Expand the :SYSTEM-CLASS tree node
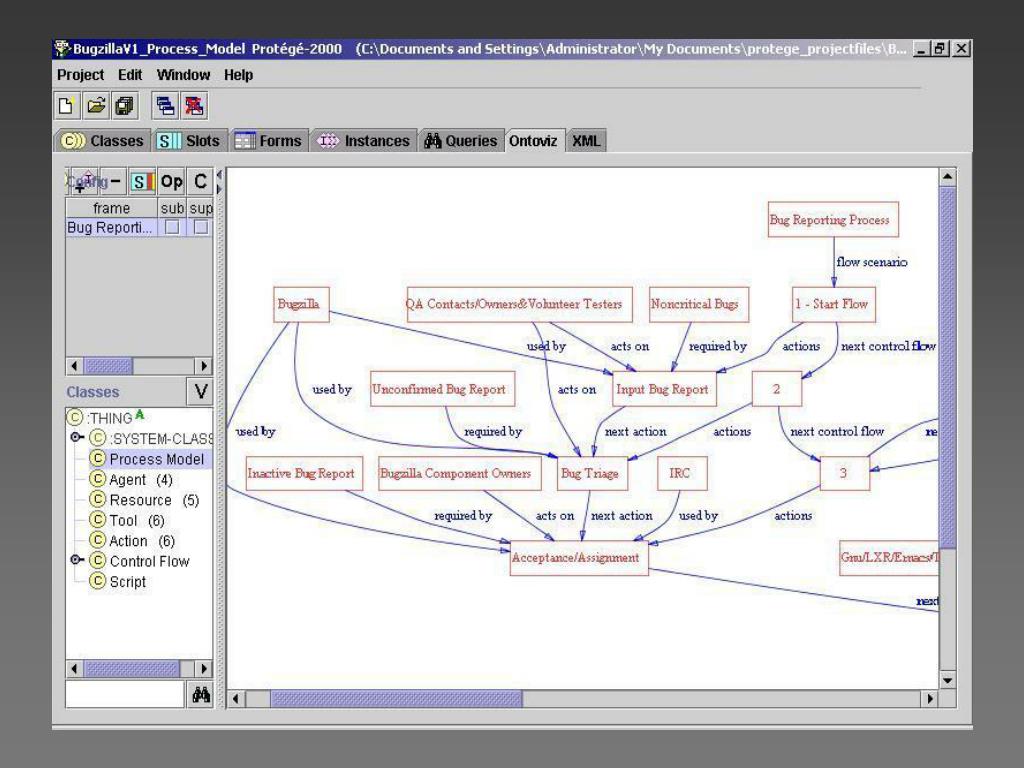 [76, 438]
